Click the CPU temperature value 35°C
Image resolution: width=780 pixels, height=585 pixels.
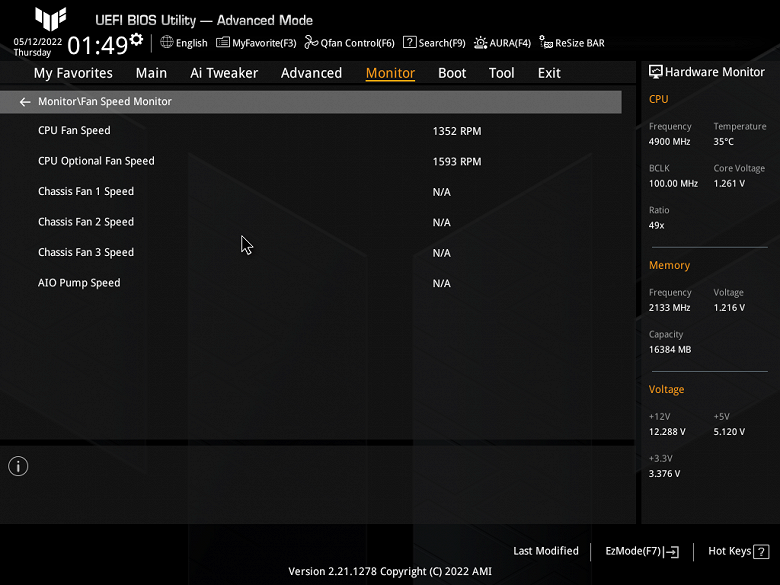coord(723,141)
